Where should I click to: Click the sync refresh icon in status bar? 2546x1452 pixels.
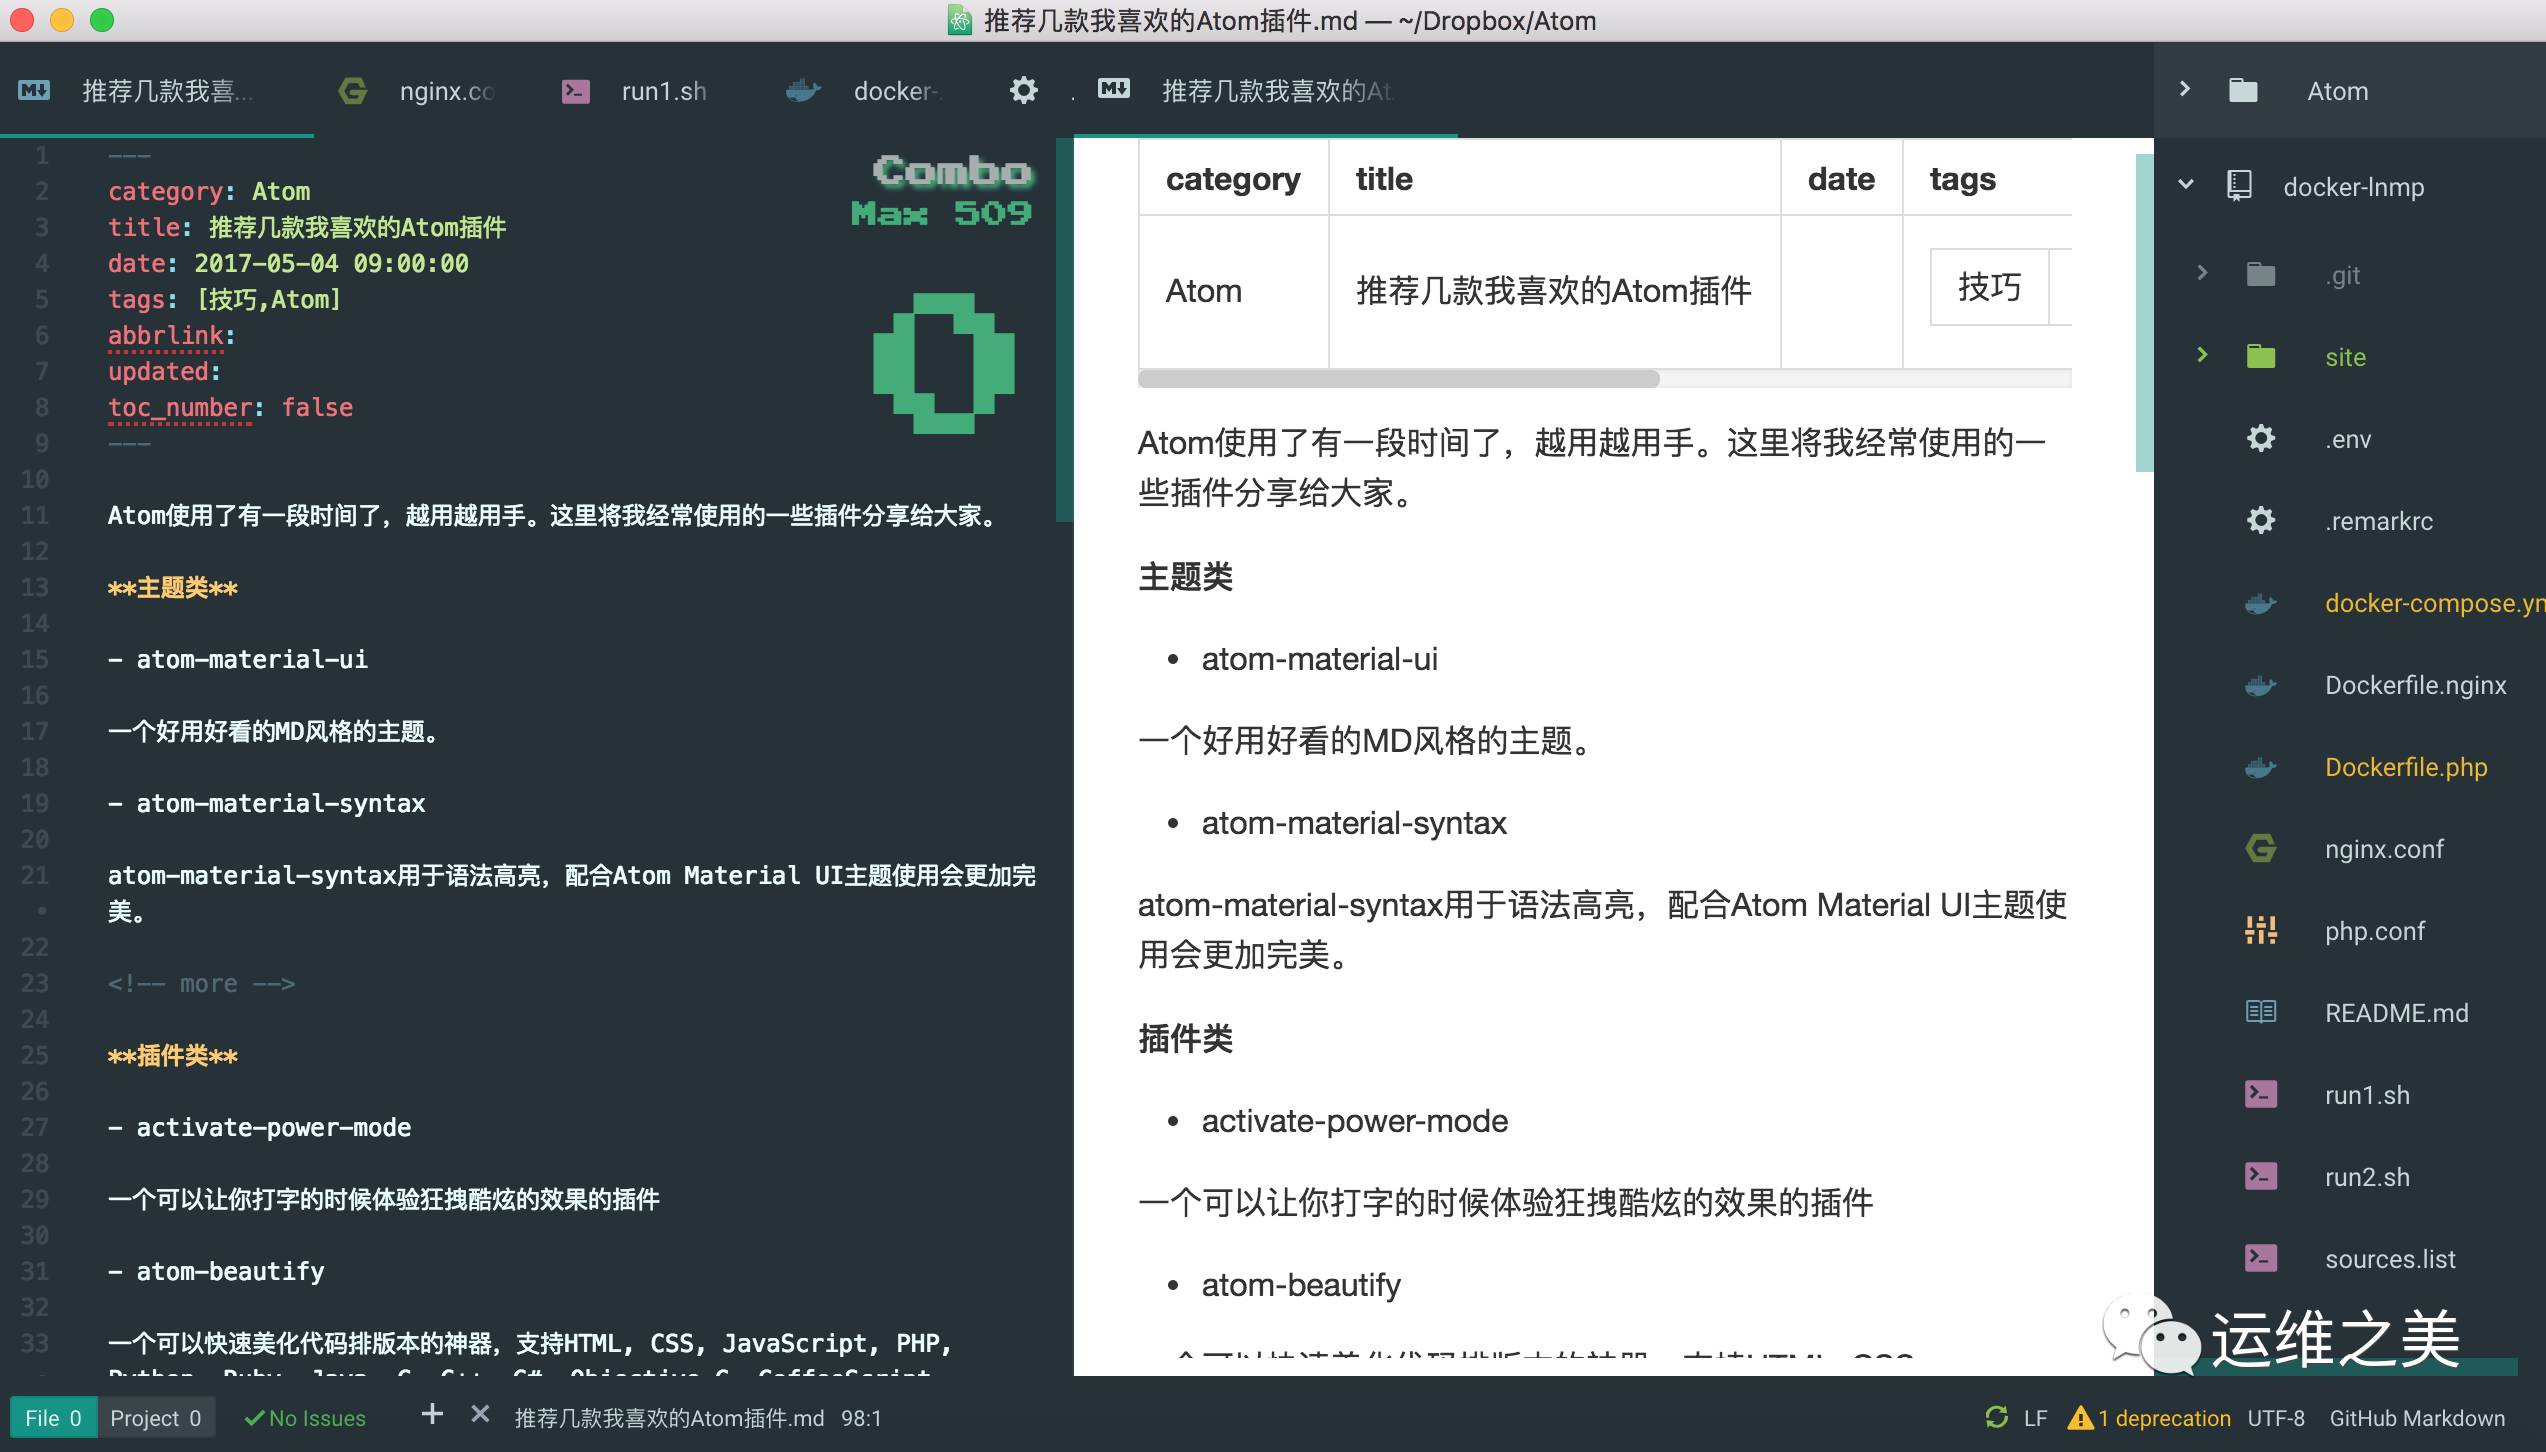1996,1417
